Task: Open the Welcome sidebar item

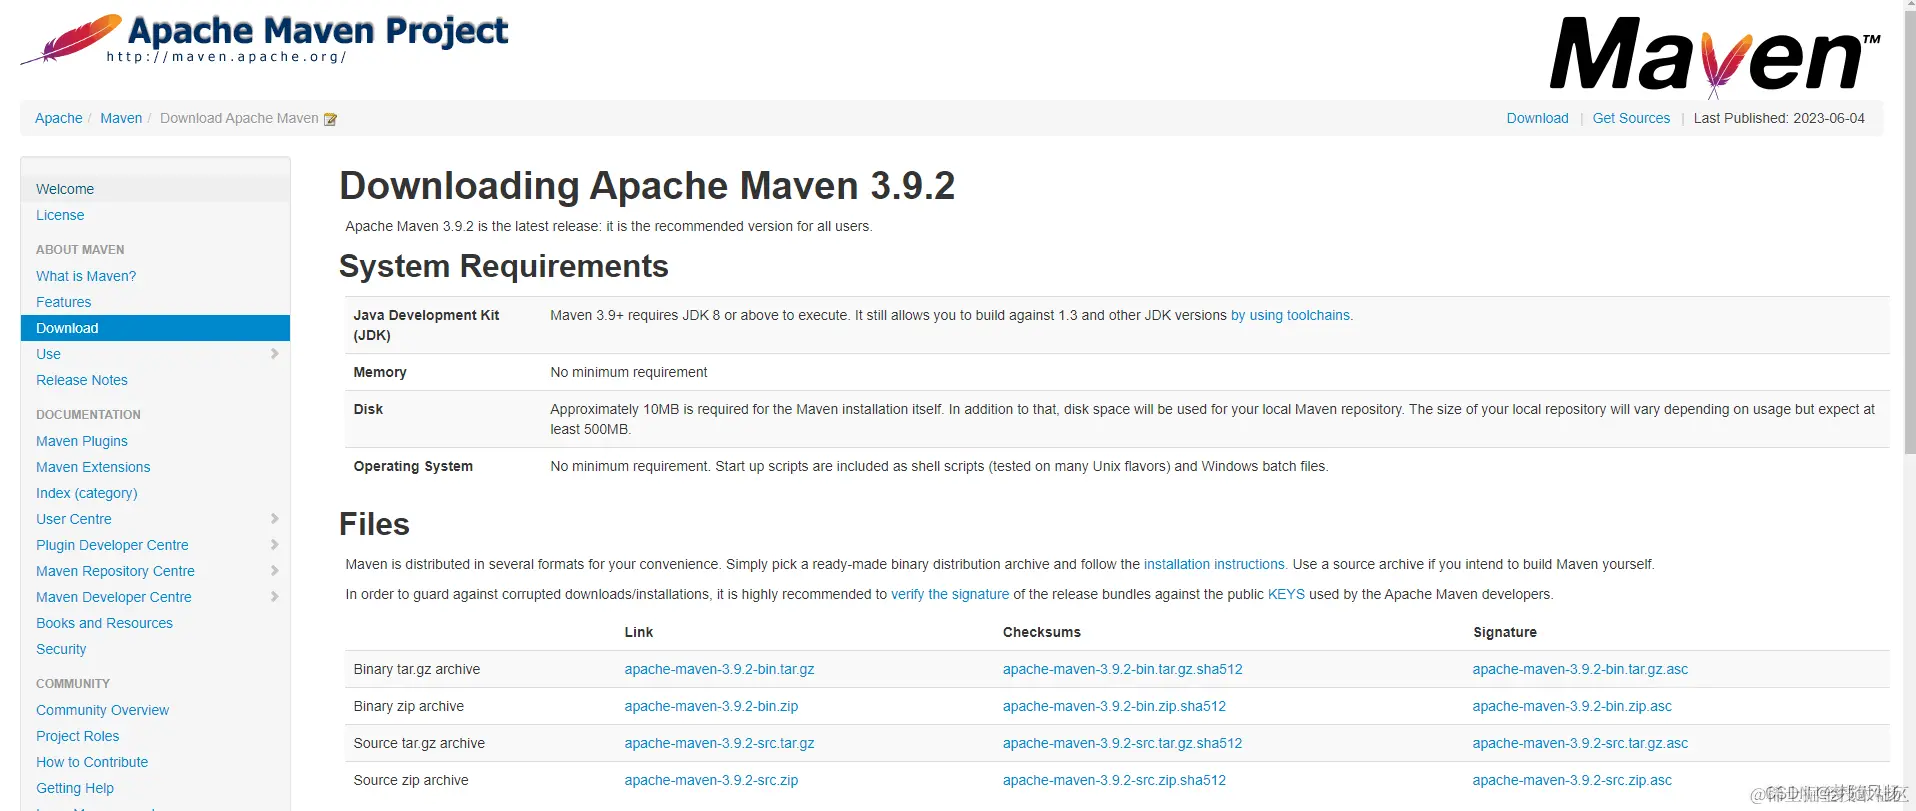Action: point(65,189)
